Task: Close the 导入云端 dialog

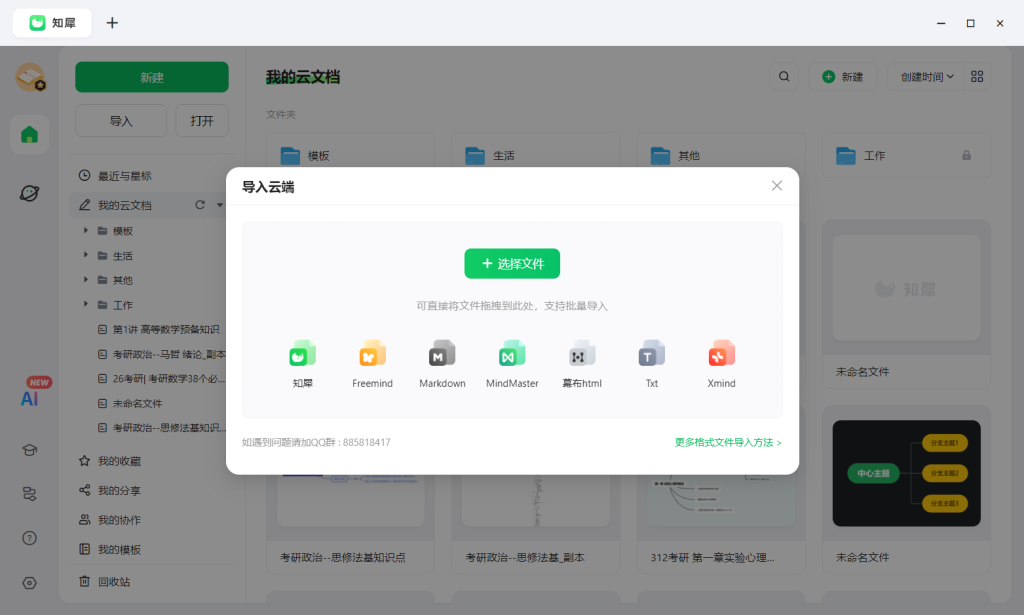Action: [x=776, y=186]
